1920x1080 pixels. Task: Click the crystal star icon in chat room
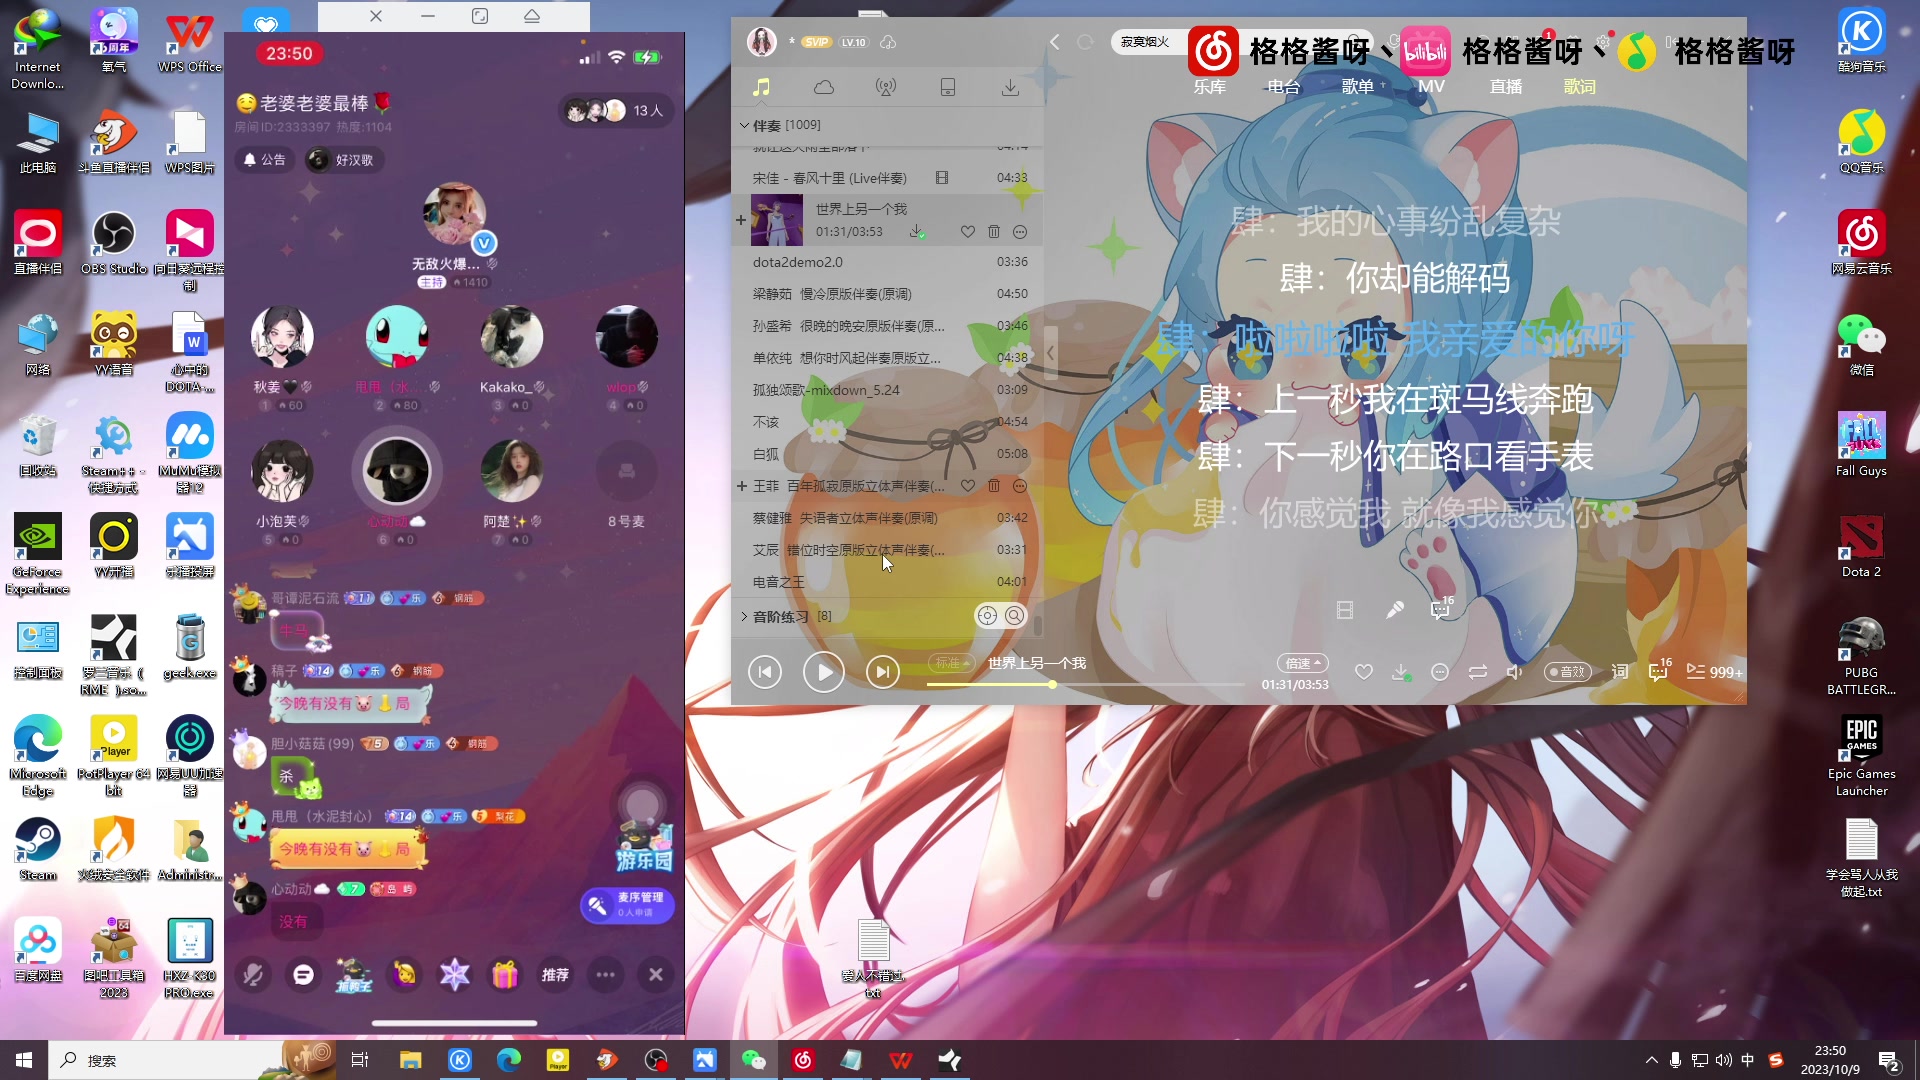pos(455,975)
